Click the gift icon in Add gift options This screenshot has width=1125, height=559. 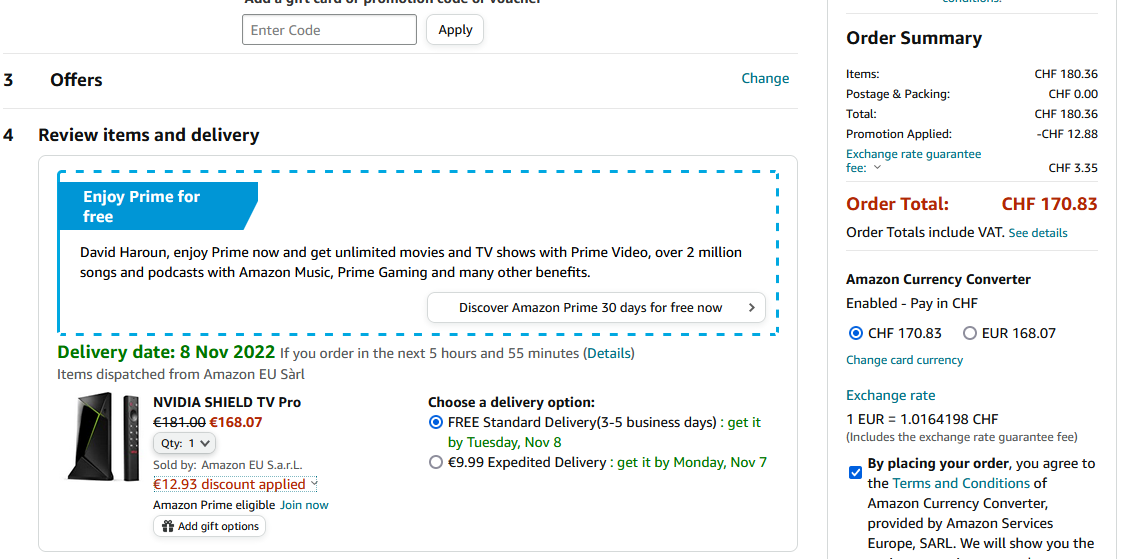click(168, 527)
